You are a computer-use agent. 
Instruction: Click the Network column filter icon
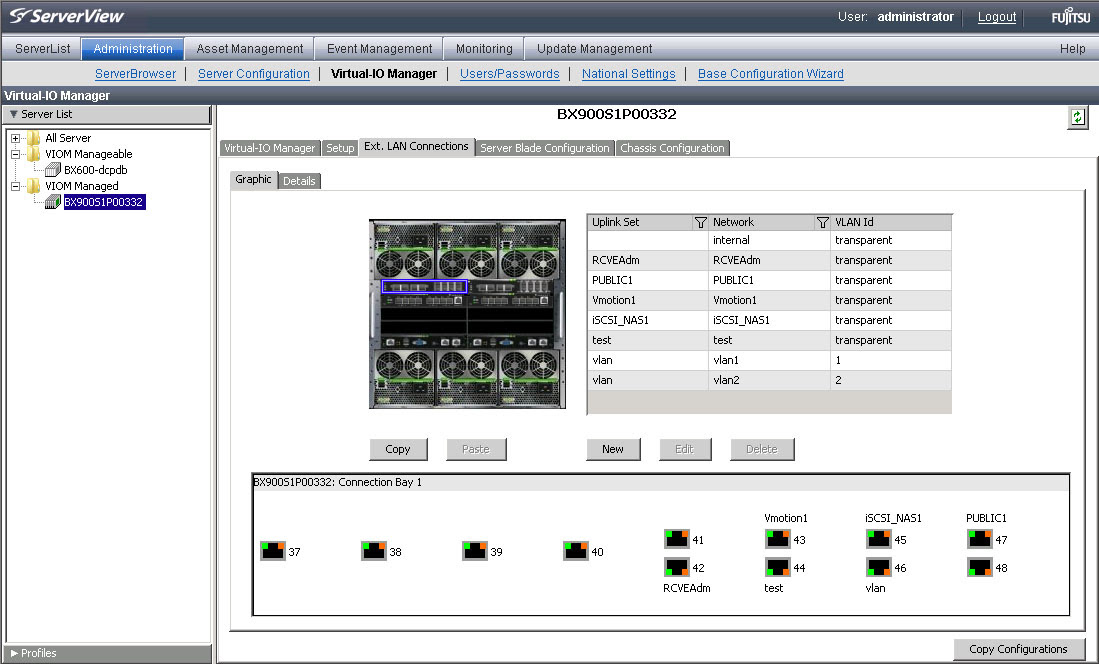822,222
